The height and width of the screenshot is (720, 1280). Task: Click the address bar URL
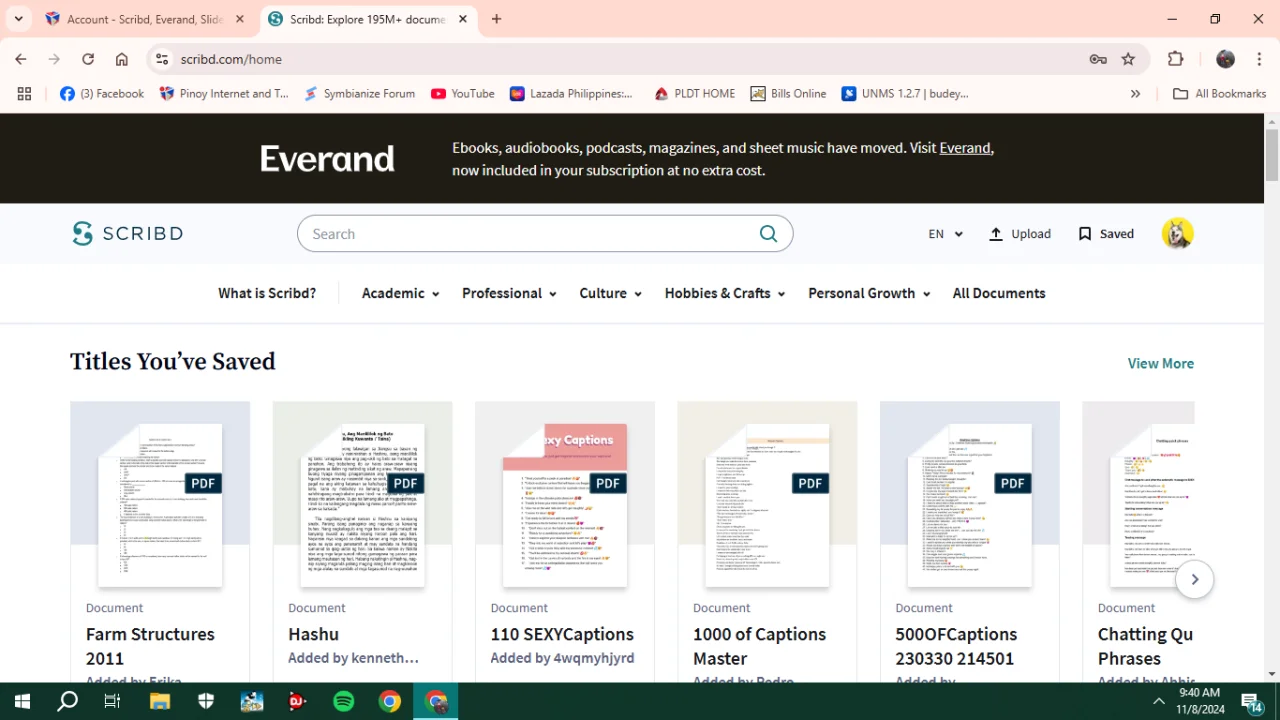point(231,59)
